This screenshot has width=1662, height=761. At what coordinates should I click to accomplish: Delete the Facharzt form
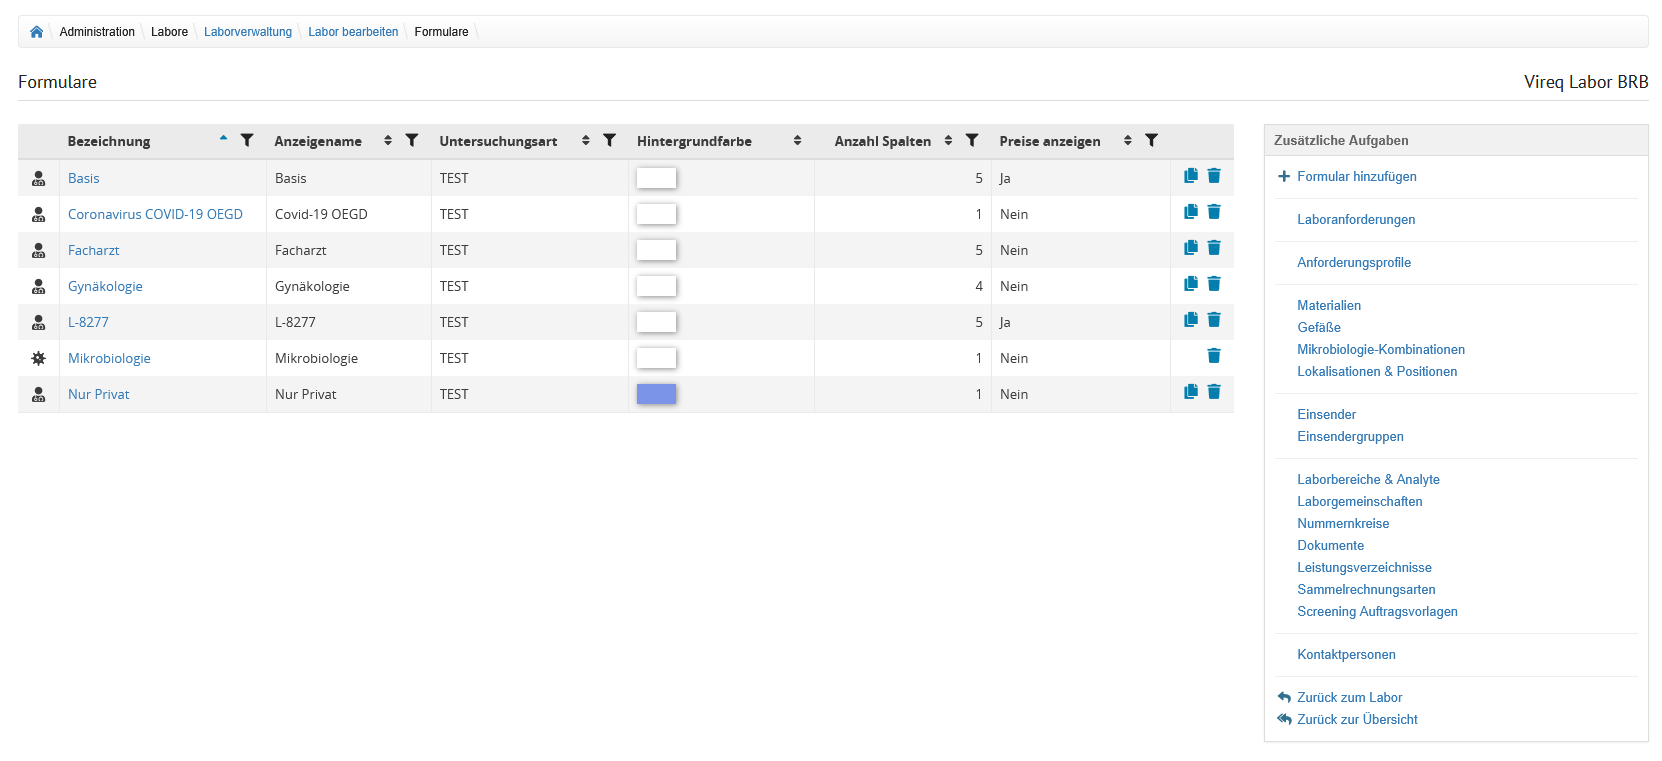[x=1213, y=248]
